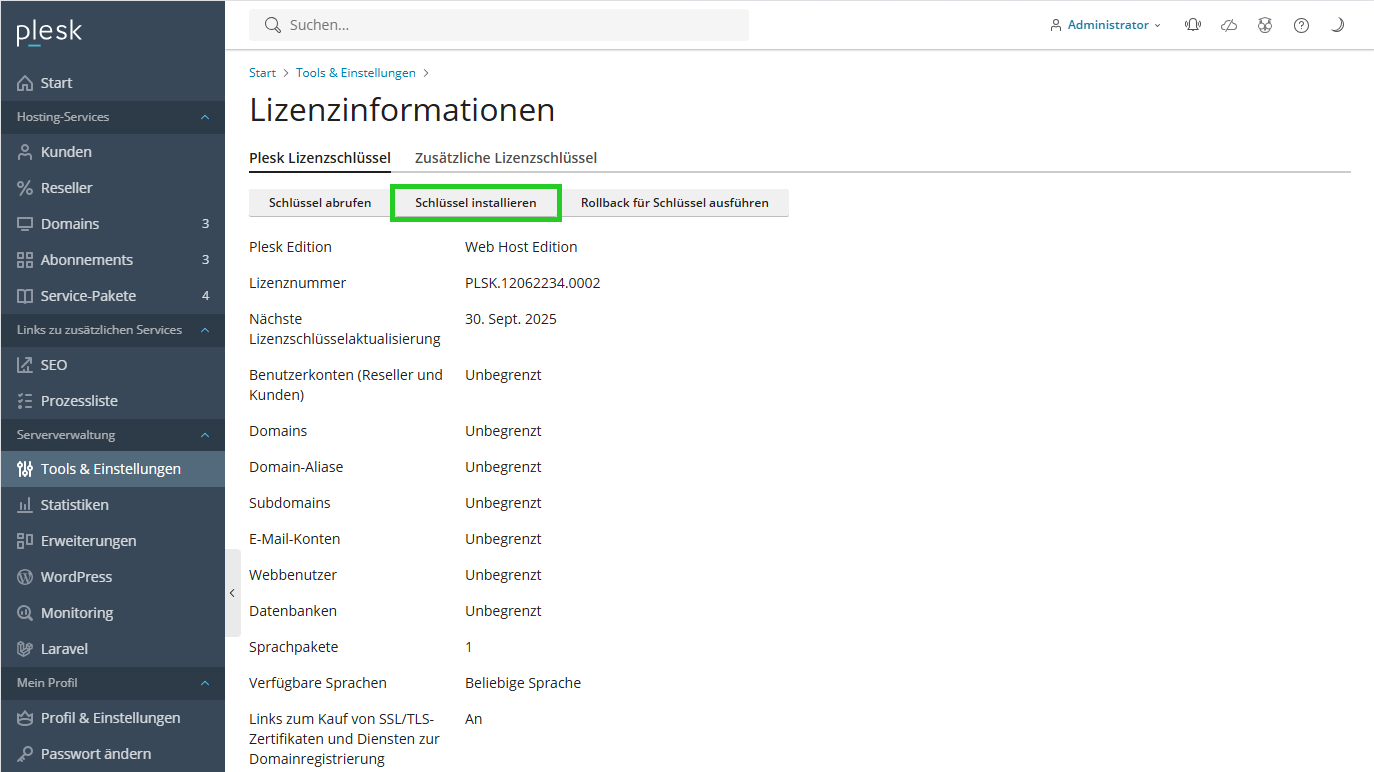The width and height of the screenshot is (1374, 772).
Task: Click the Profil & Einstellungen icon
Action: (x=25, y=718)
